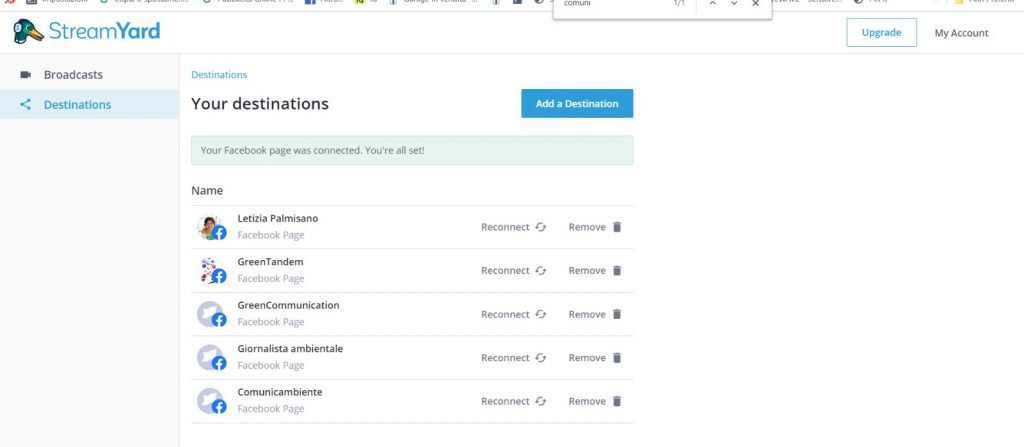Click refresh icon for Letizia Palmisano
1024x447 pixels.
pos(540,227)
